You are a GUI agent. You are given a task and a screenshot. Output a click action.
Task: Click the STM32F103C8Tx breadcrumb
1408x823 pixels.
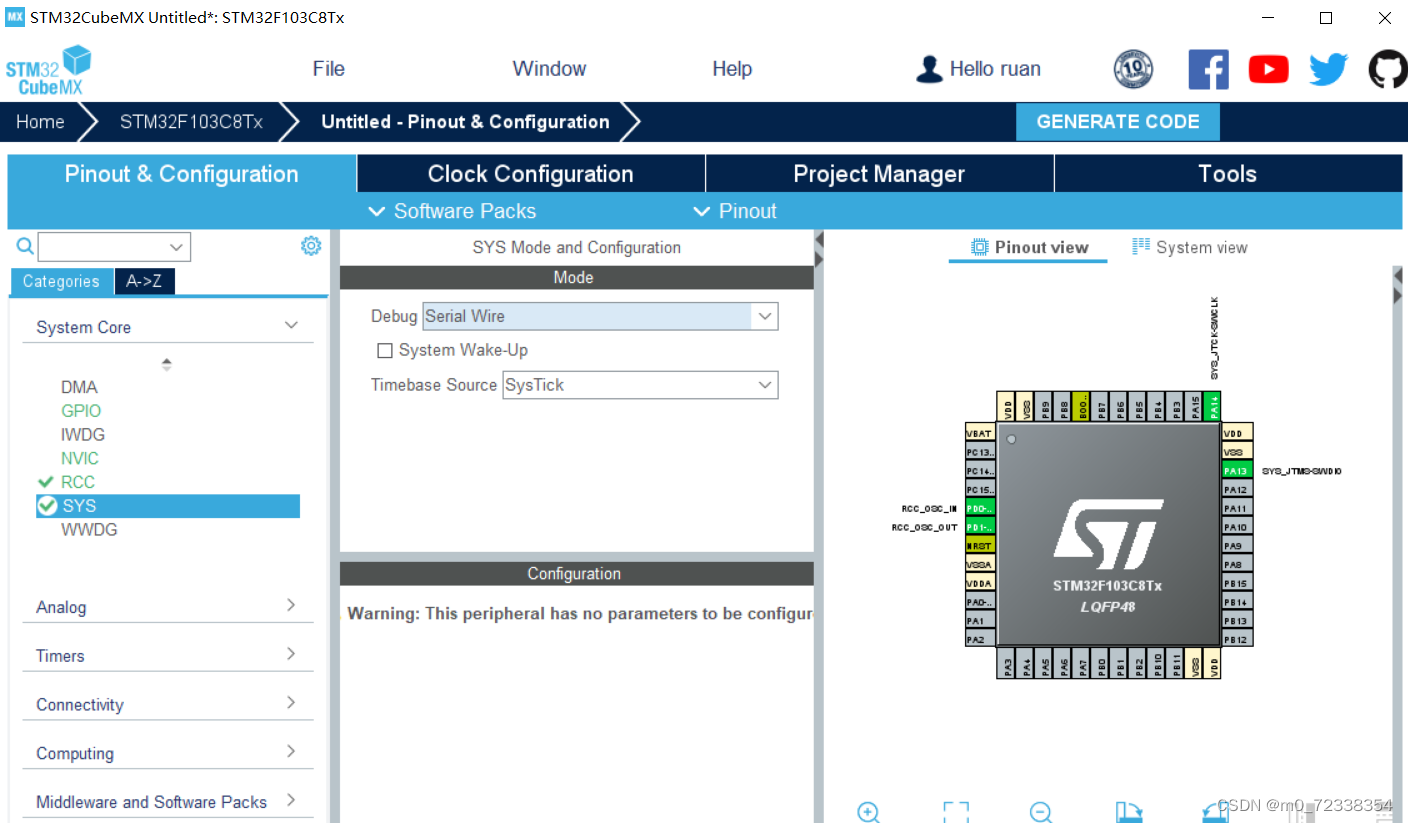(x=191, y=122)
